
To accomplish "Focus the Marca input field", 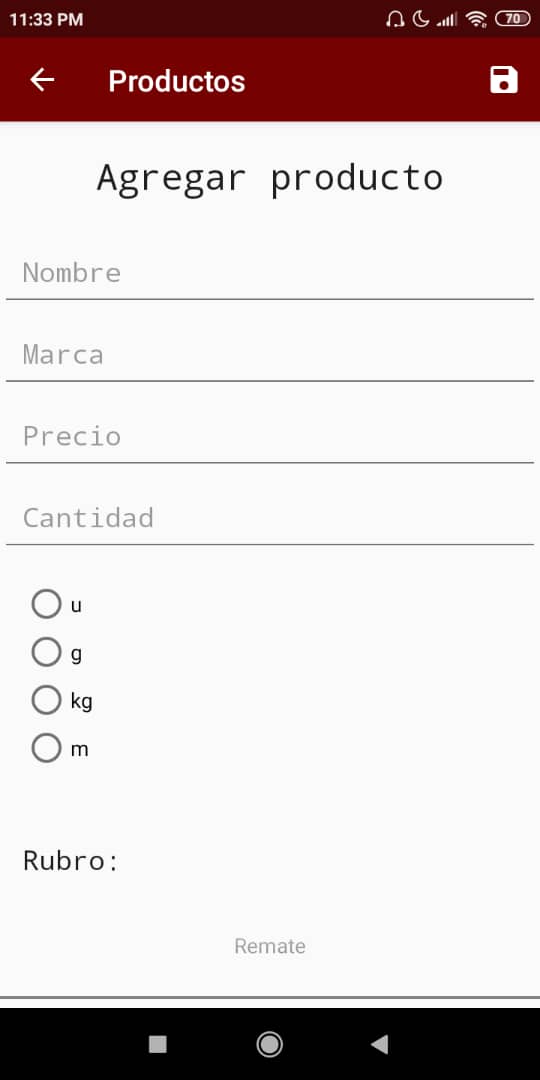I will [x=270, y=355].
